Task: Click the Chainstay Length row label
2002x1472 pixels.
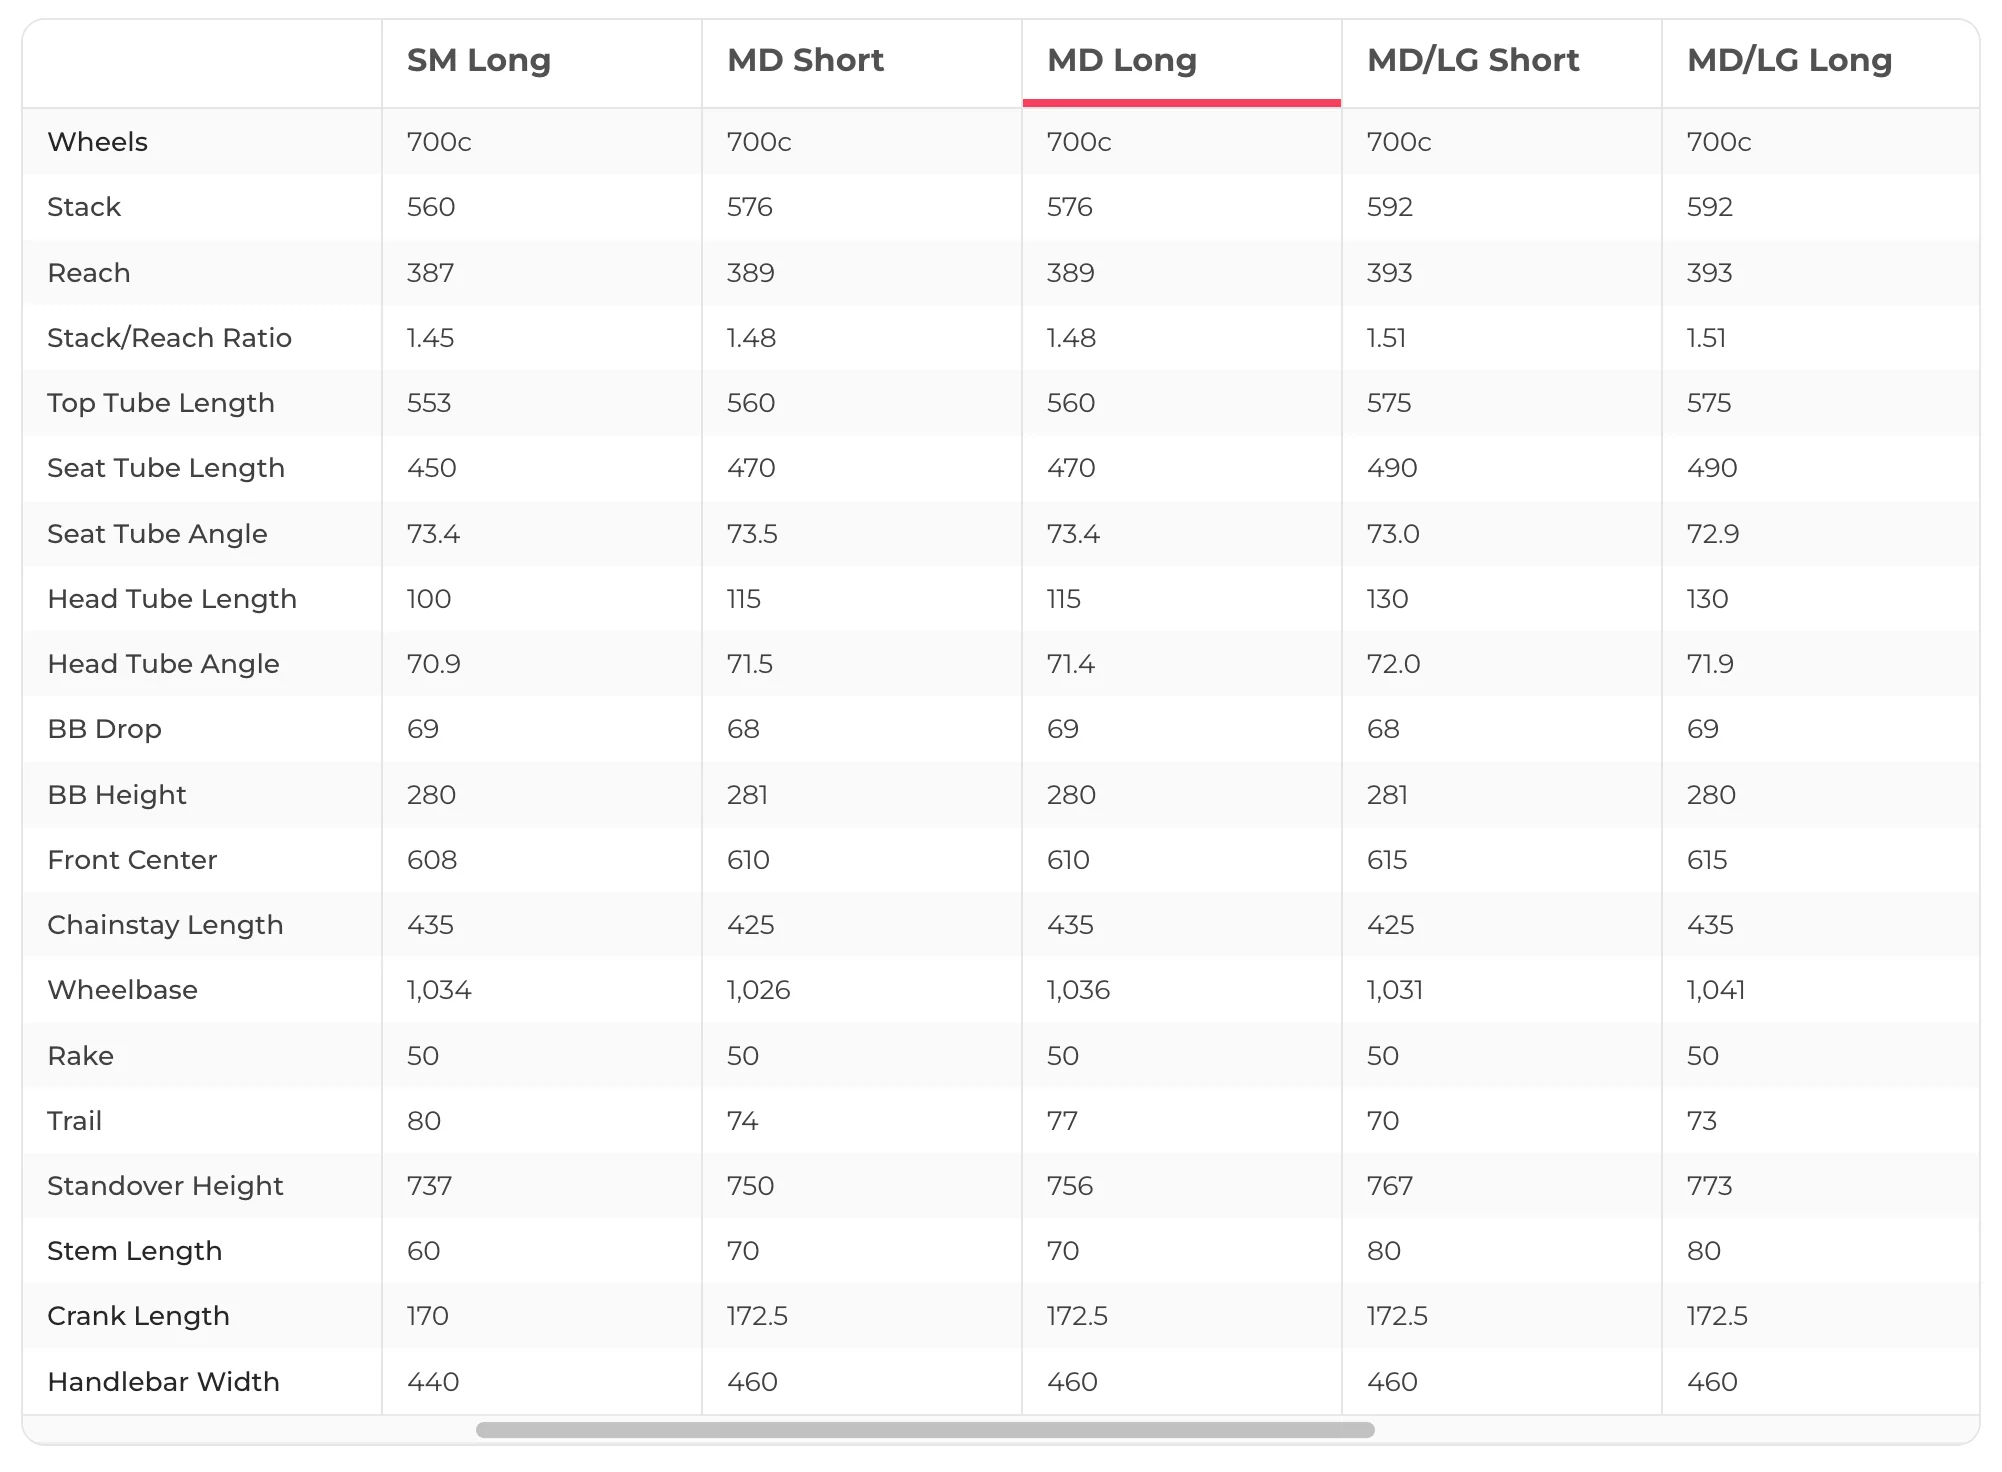Action: click(x=165, y=925)
